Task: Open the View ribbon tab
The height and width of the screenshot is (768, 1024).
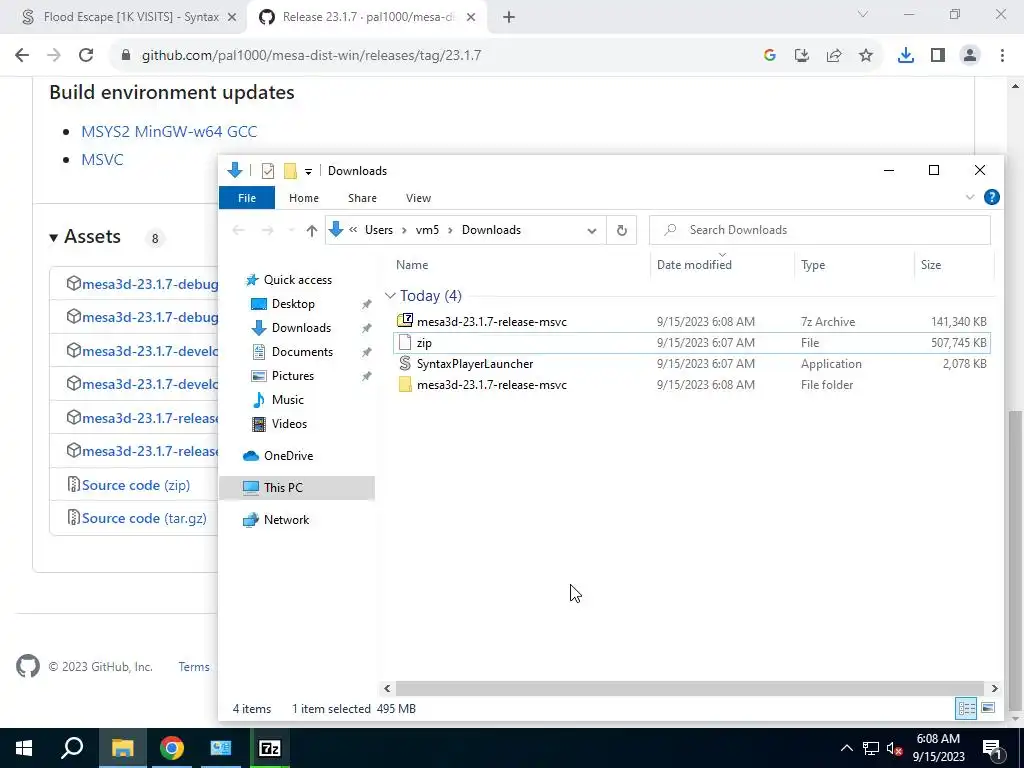Action: 419,198
